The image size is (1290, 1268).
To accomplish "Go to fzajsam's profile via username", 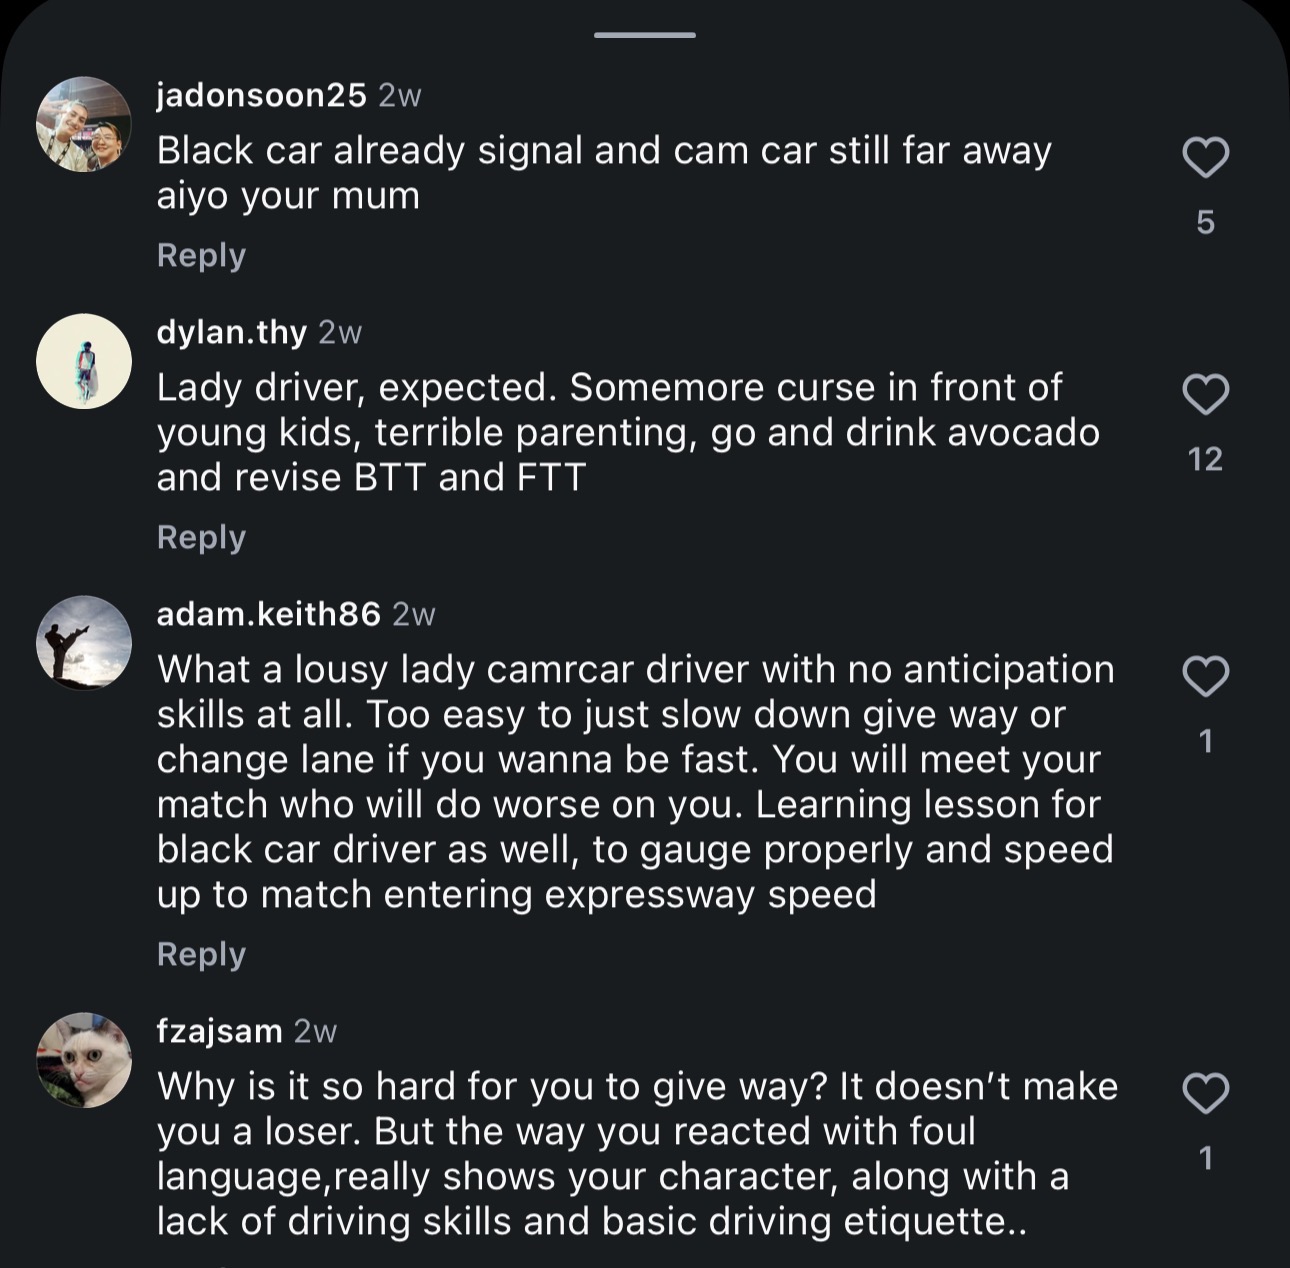I will pyautogui.click(x=219, y=1031).
